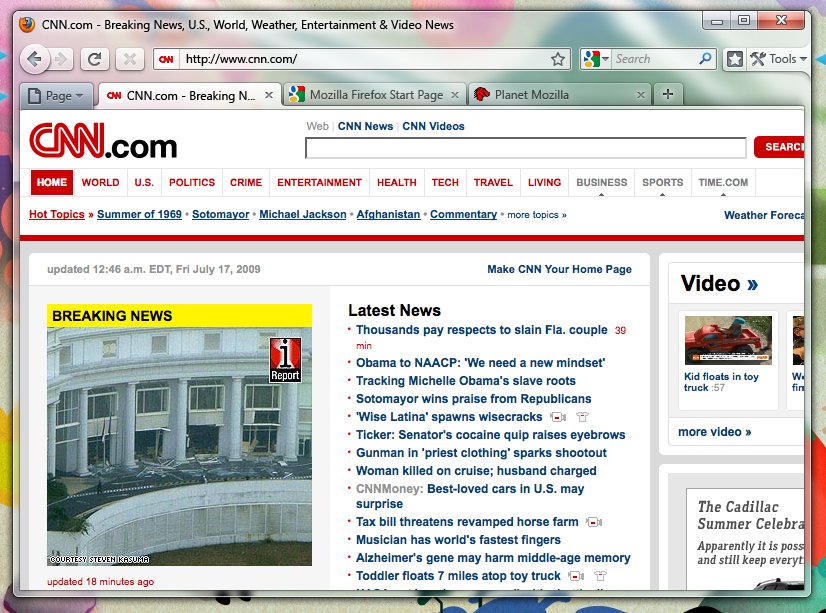This screenshot has height=613, width=826.
Task: Switch to Mozilla Firefox Start Page tab
Action: 375,95
